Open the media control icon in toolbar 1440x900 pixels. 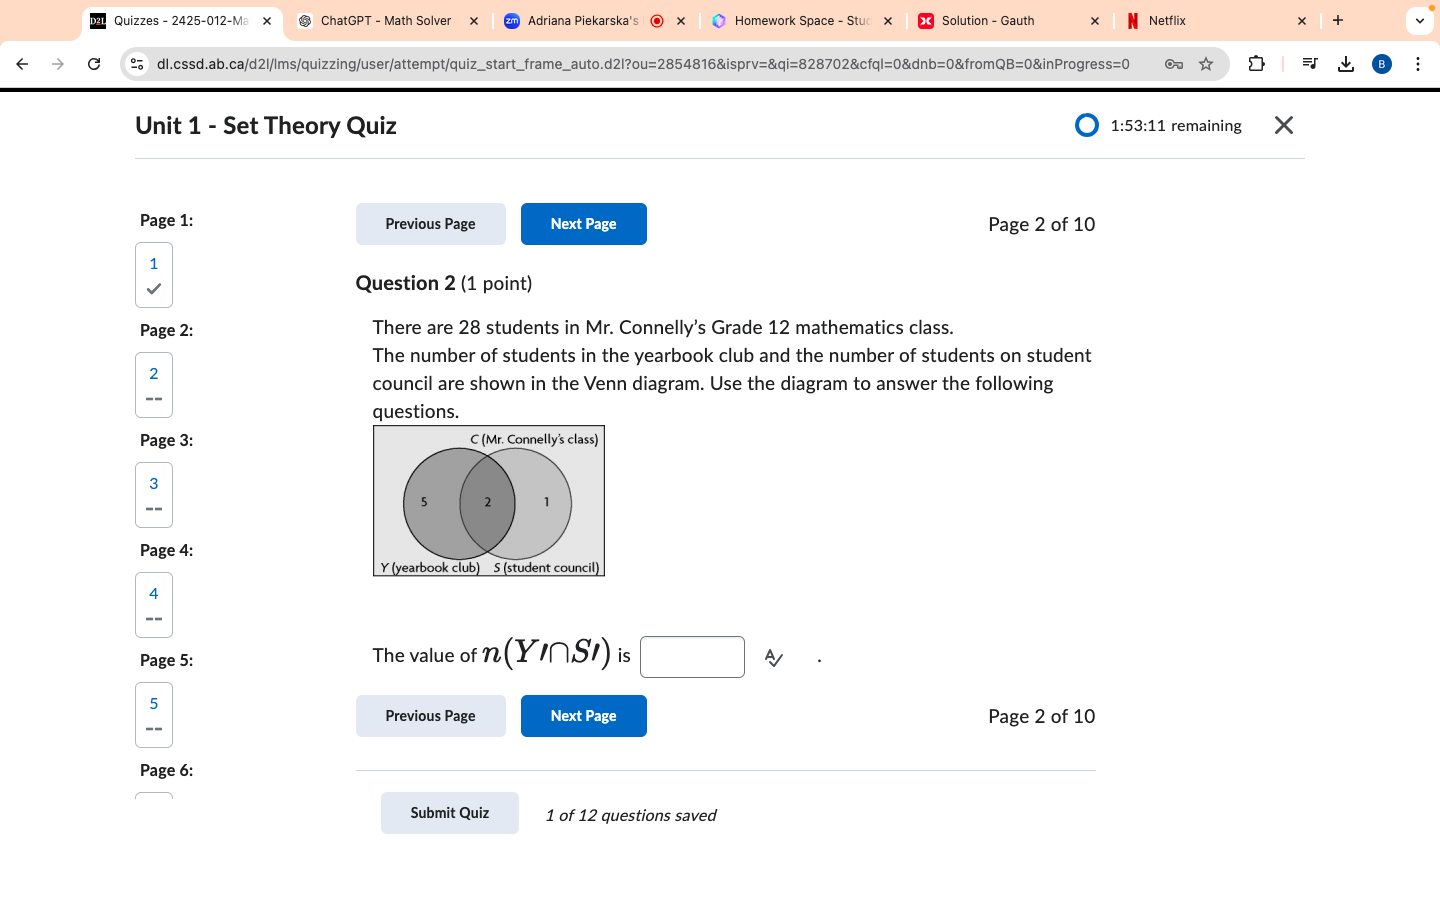coord(1310,64)
